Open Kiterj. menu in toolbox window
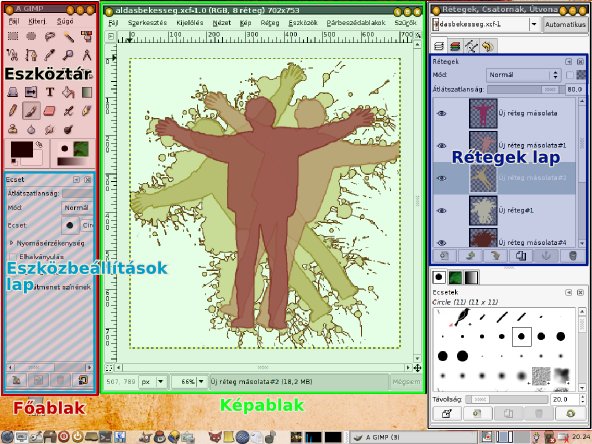592x444 pixels. pyautogui.click(x=37, y=22)
